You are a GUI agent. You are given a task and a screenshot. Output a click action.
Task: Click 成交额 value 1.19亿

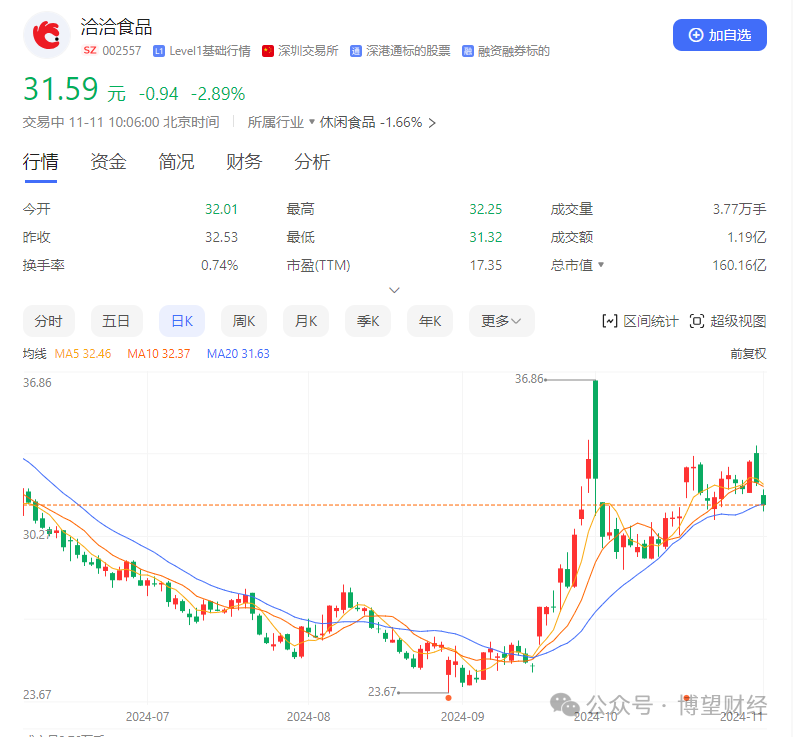746,237
